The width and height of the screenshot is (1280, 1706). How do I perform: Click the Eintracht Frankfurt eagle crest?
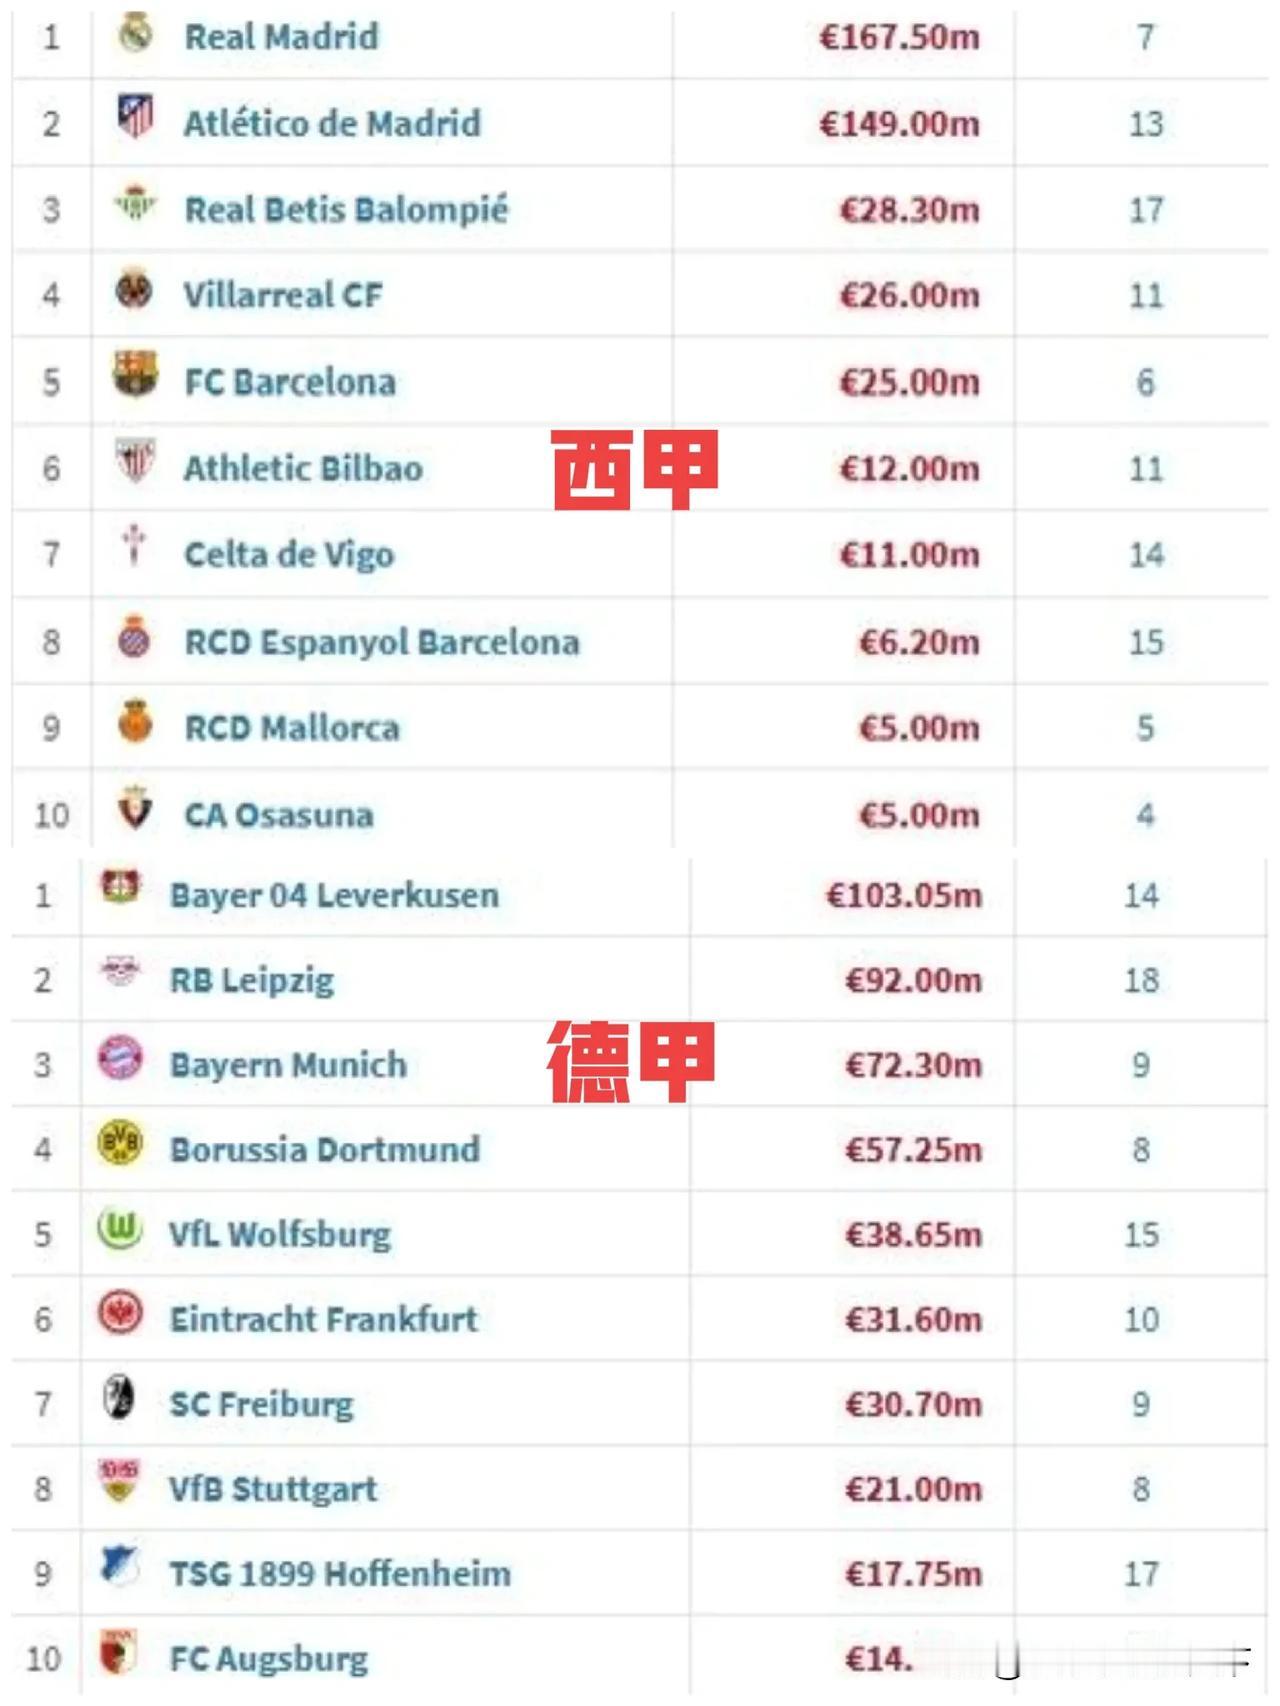click(120, 1313)
